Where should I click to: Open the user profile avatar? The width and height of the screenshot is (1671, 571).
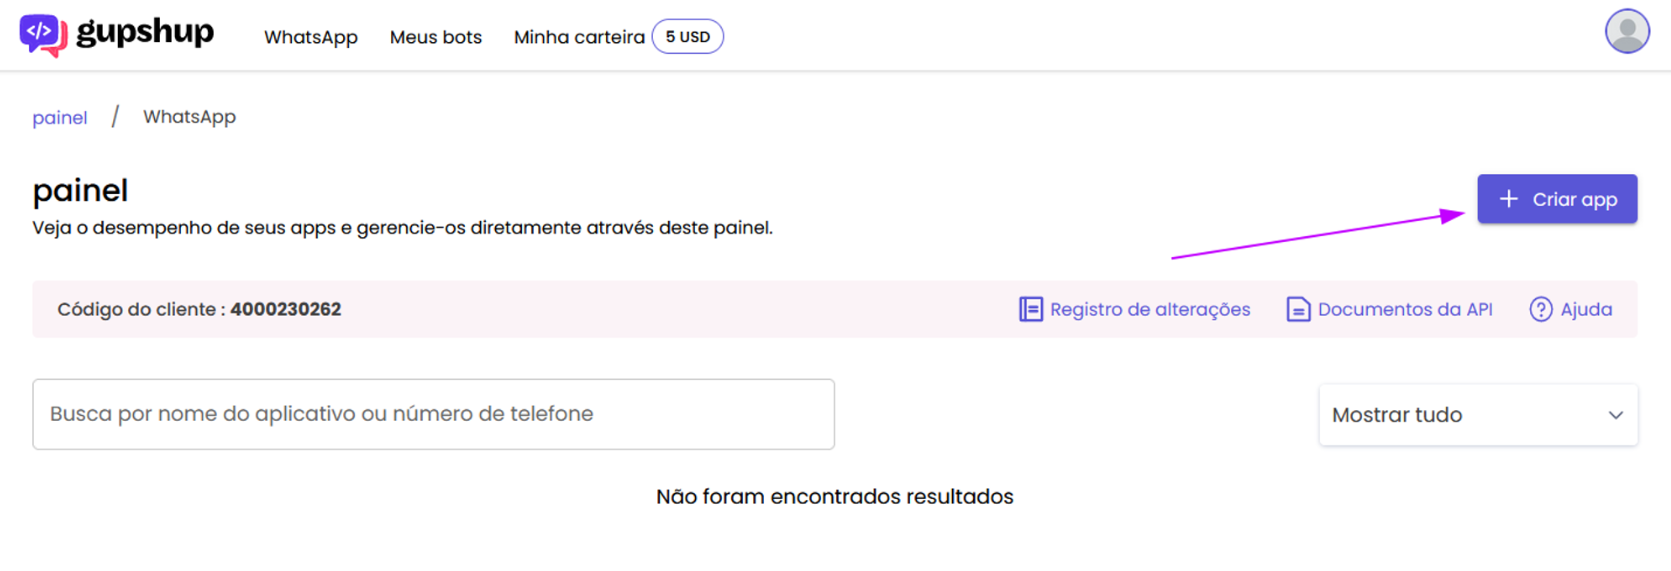1627,31
